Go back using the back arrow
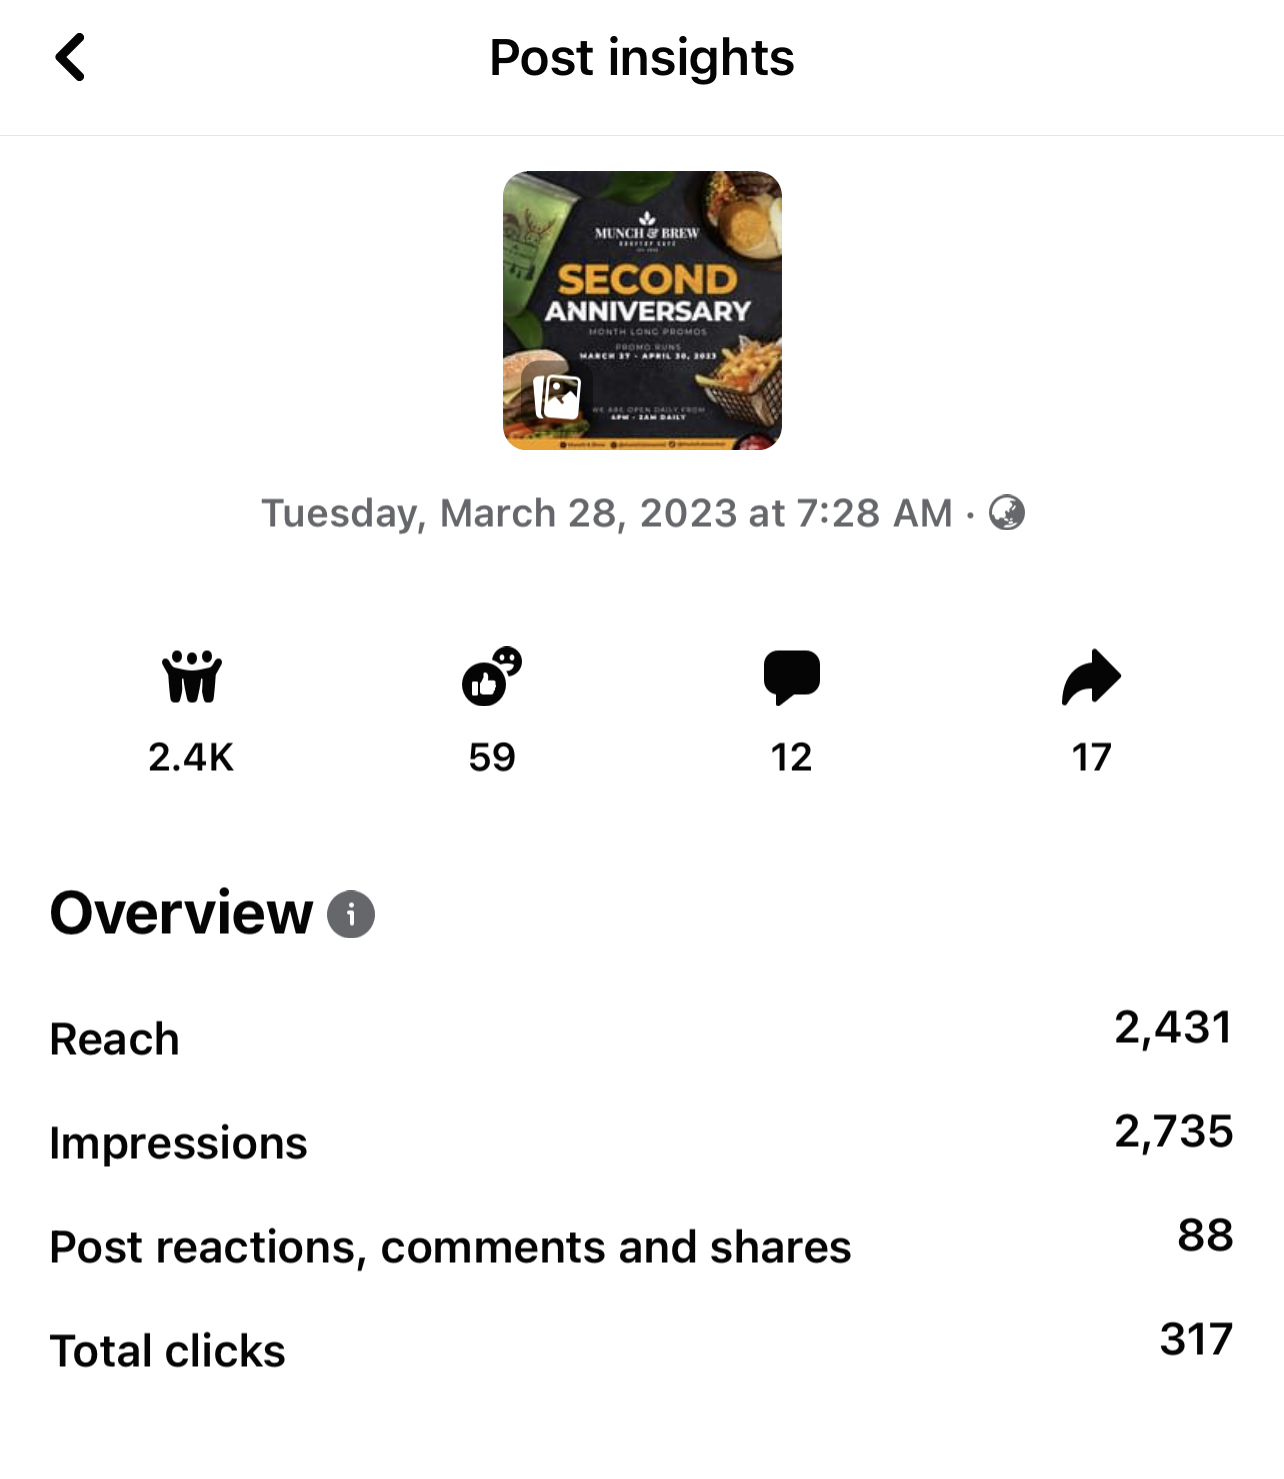 point(70,57)
